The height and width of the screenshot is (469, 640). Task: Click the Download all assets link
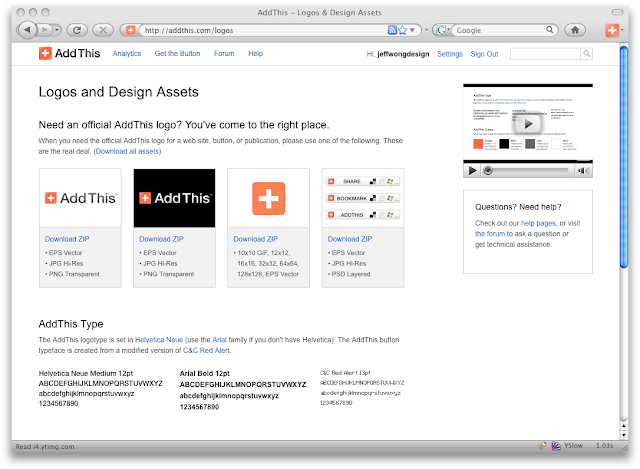tap(127, 151)
